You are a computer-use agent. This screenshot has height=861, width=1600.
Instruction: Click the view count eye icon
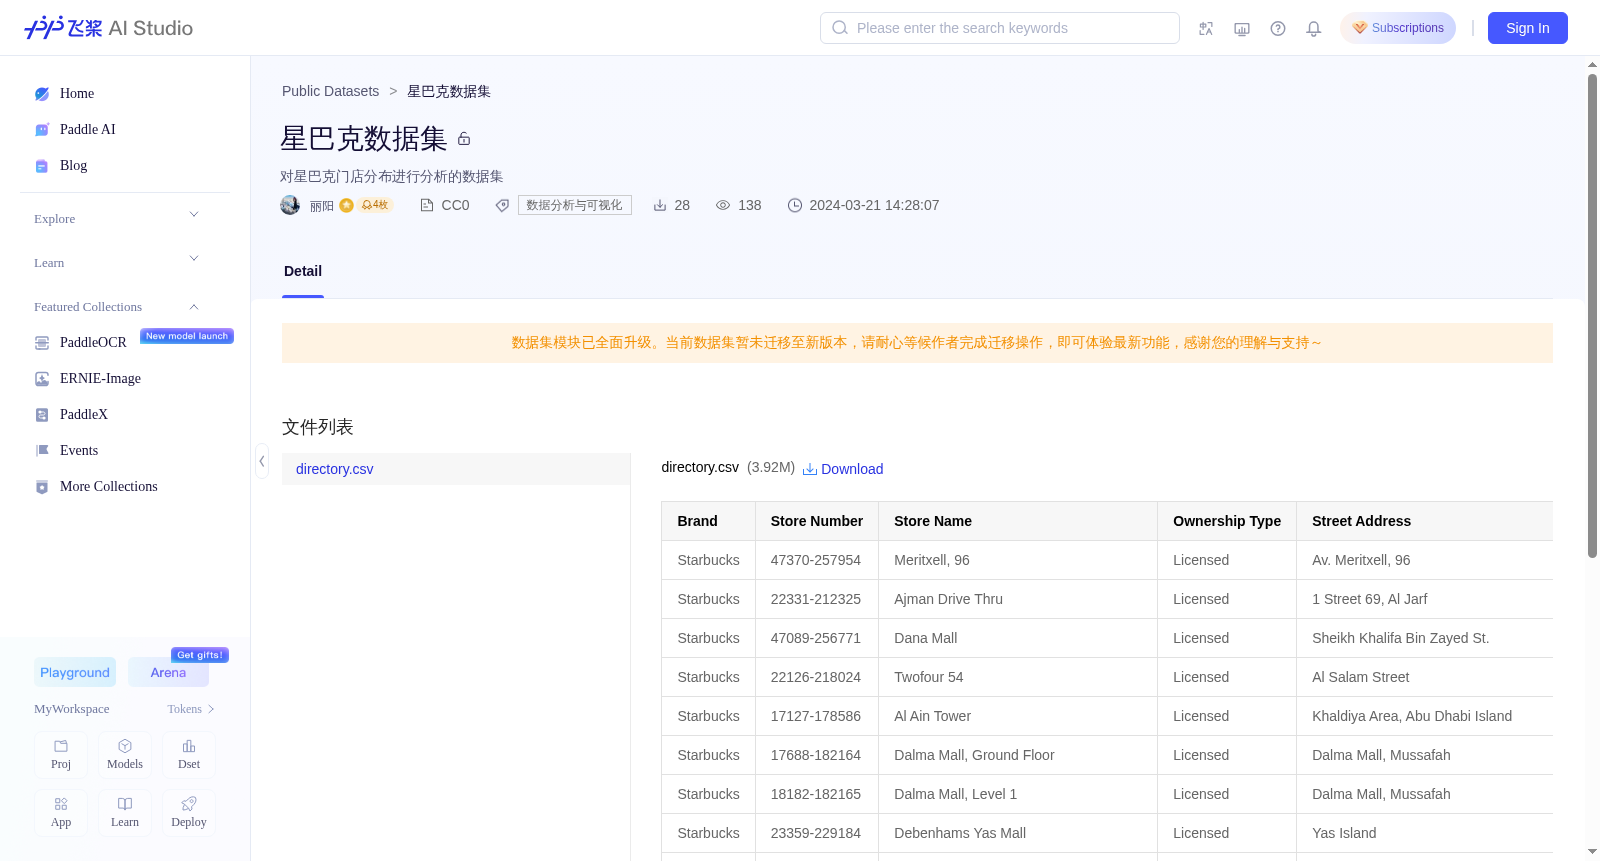[723, 205]
